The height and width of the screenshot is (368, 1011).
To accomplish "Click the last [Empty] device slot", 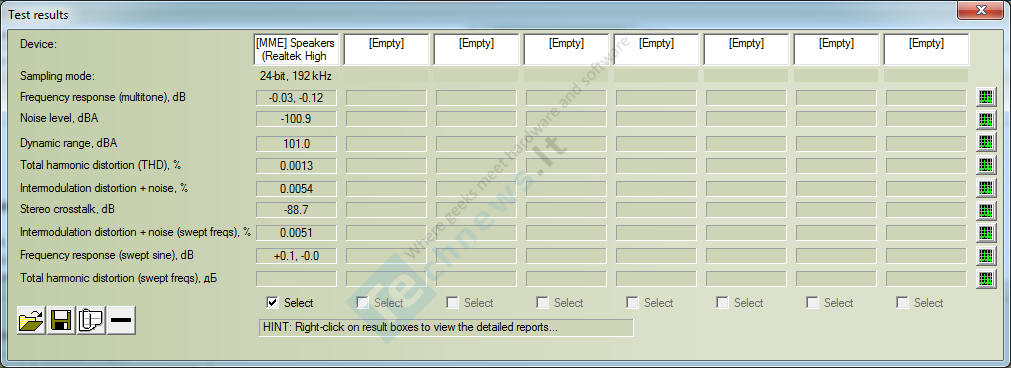I will pyautogui.click(x=926, y=50).
